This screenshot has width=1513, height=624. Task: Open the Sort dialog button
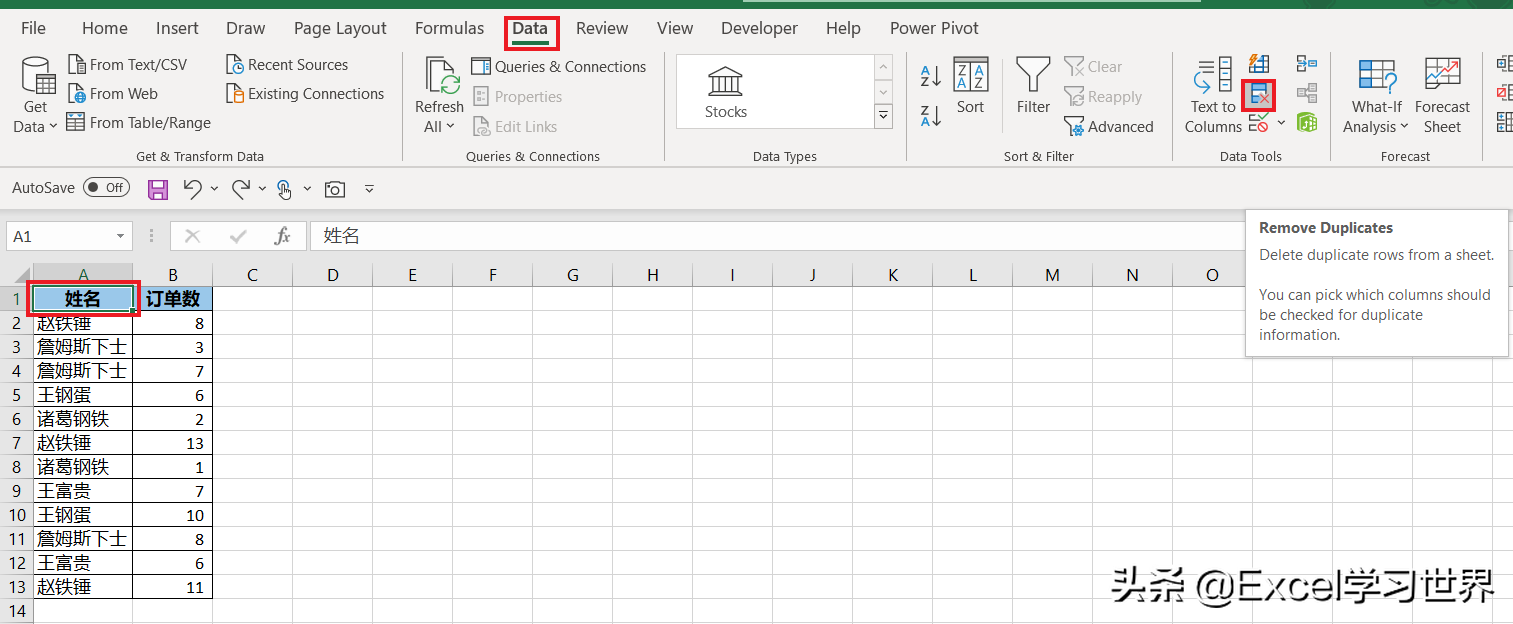click(x=970, y=87)
